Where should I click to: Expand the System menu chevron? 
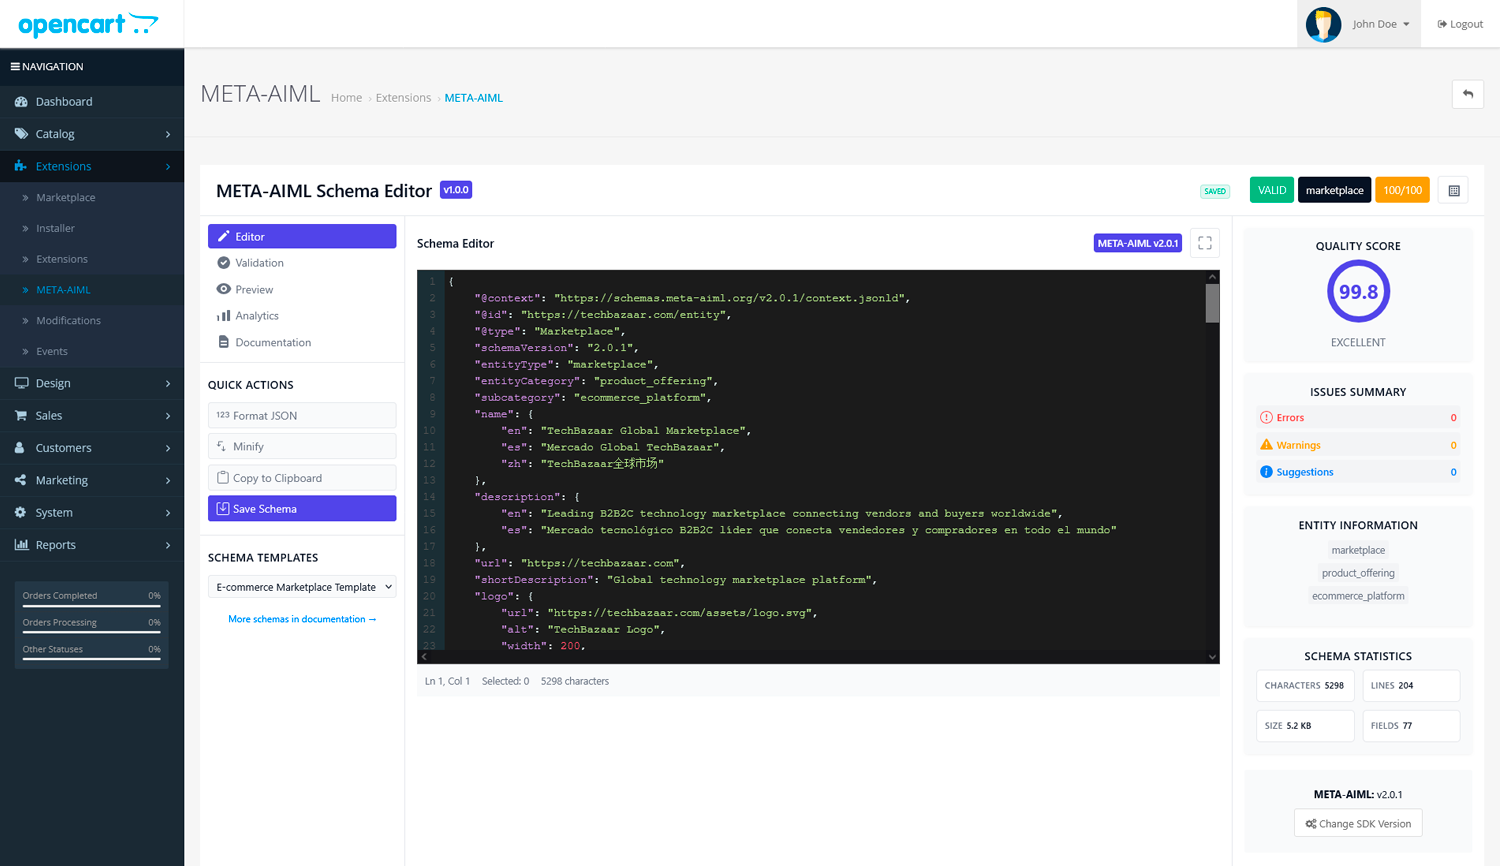click(168, 513)
